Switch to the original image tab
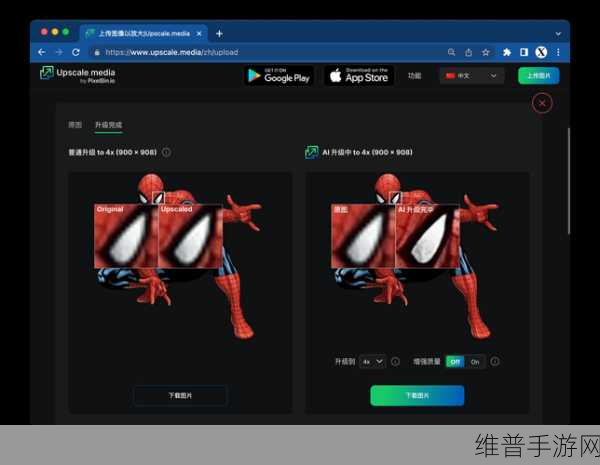The height and width of the screenshot is (465, 600). point(75,124)
